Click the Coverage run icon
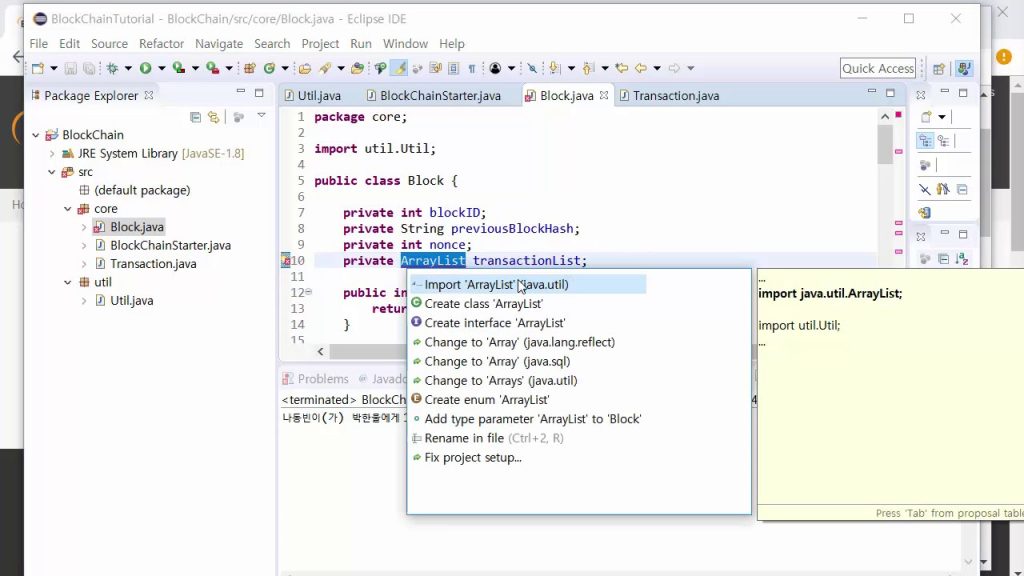The image size is (1024, 576). tap(178, 68)
